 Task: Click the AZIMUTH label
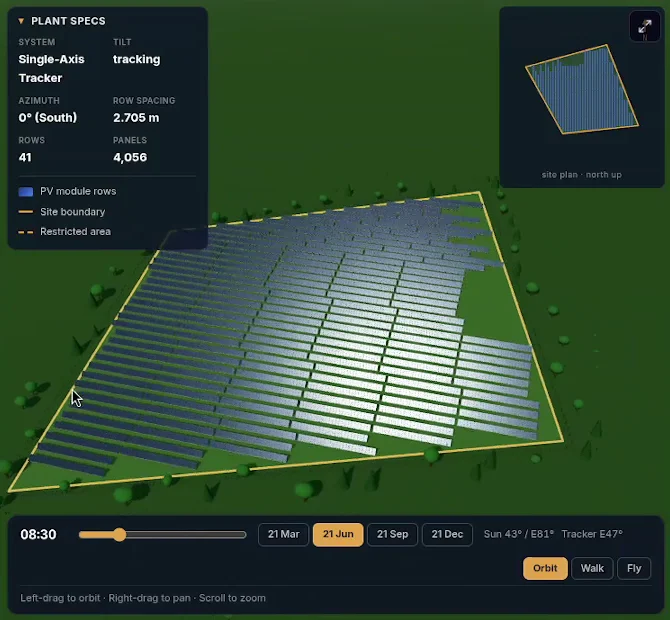(39, 100)
